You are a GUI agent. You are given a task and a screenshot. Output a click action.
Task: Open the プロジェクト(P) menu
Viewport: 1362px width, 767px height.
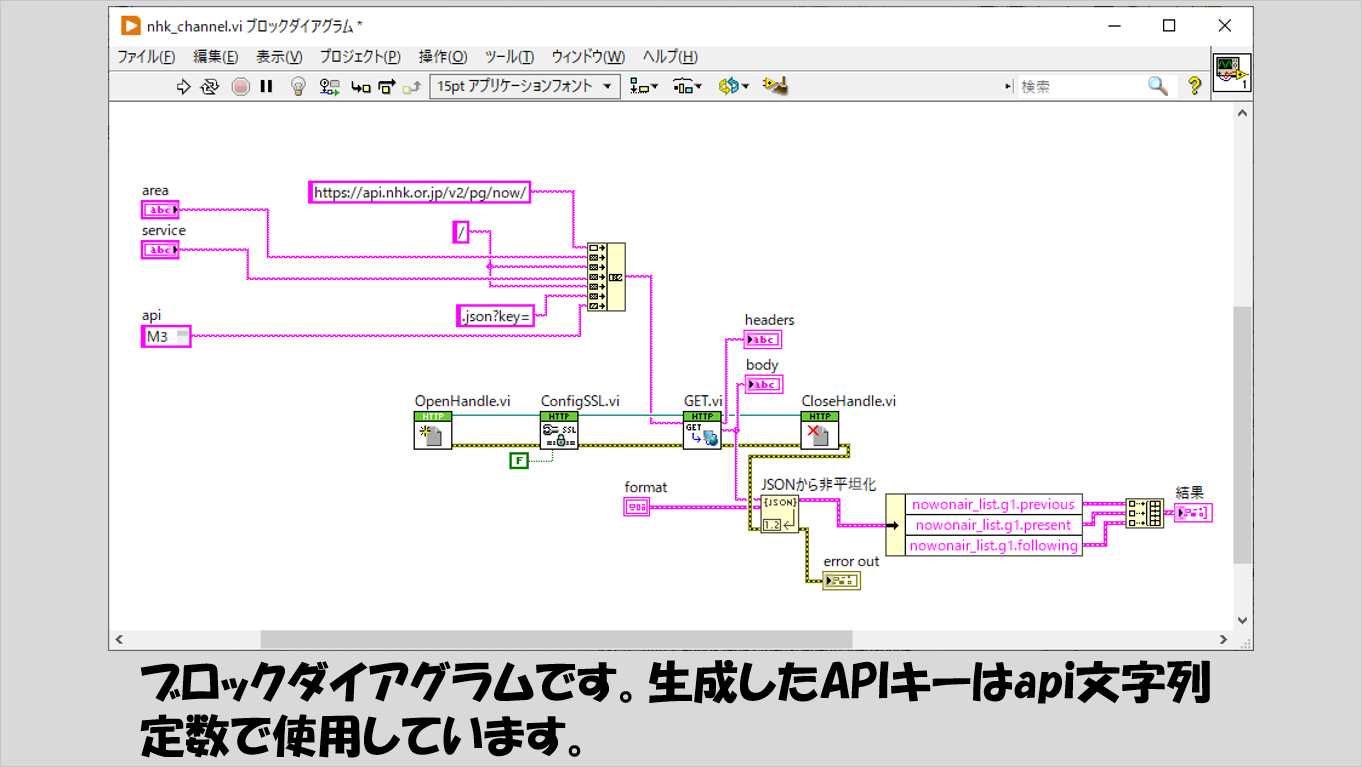pyautogui.click(x=360, y=57)
